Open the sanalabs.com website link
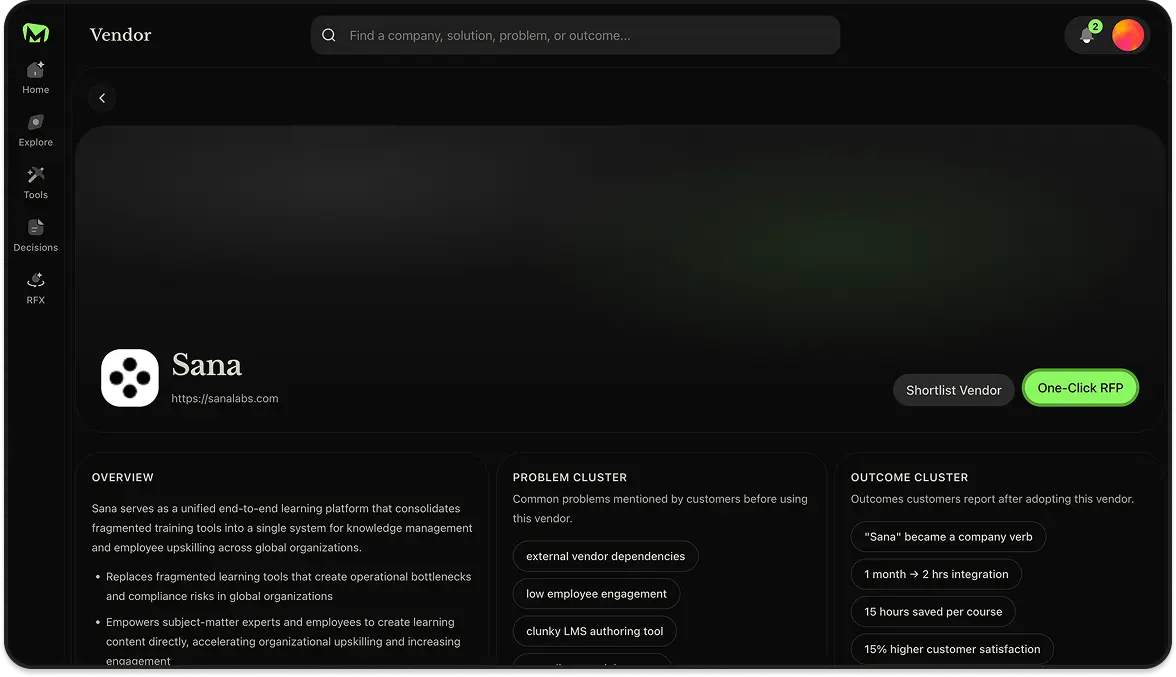 click(x=224, y=398)
